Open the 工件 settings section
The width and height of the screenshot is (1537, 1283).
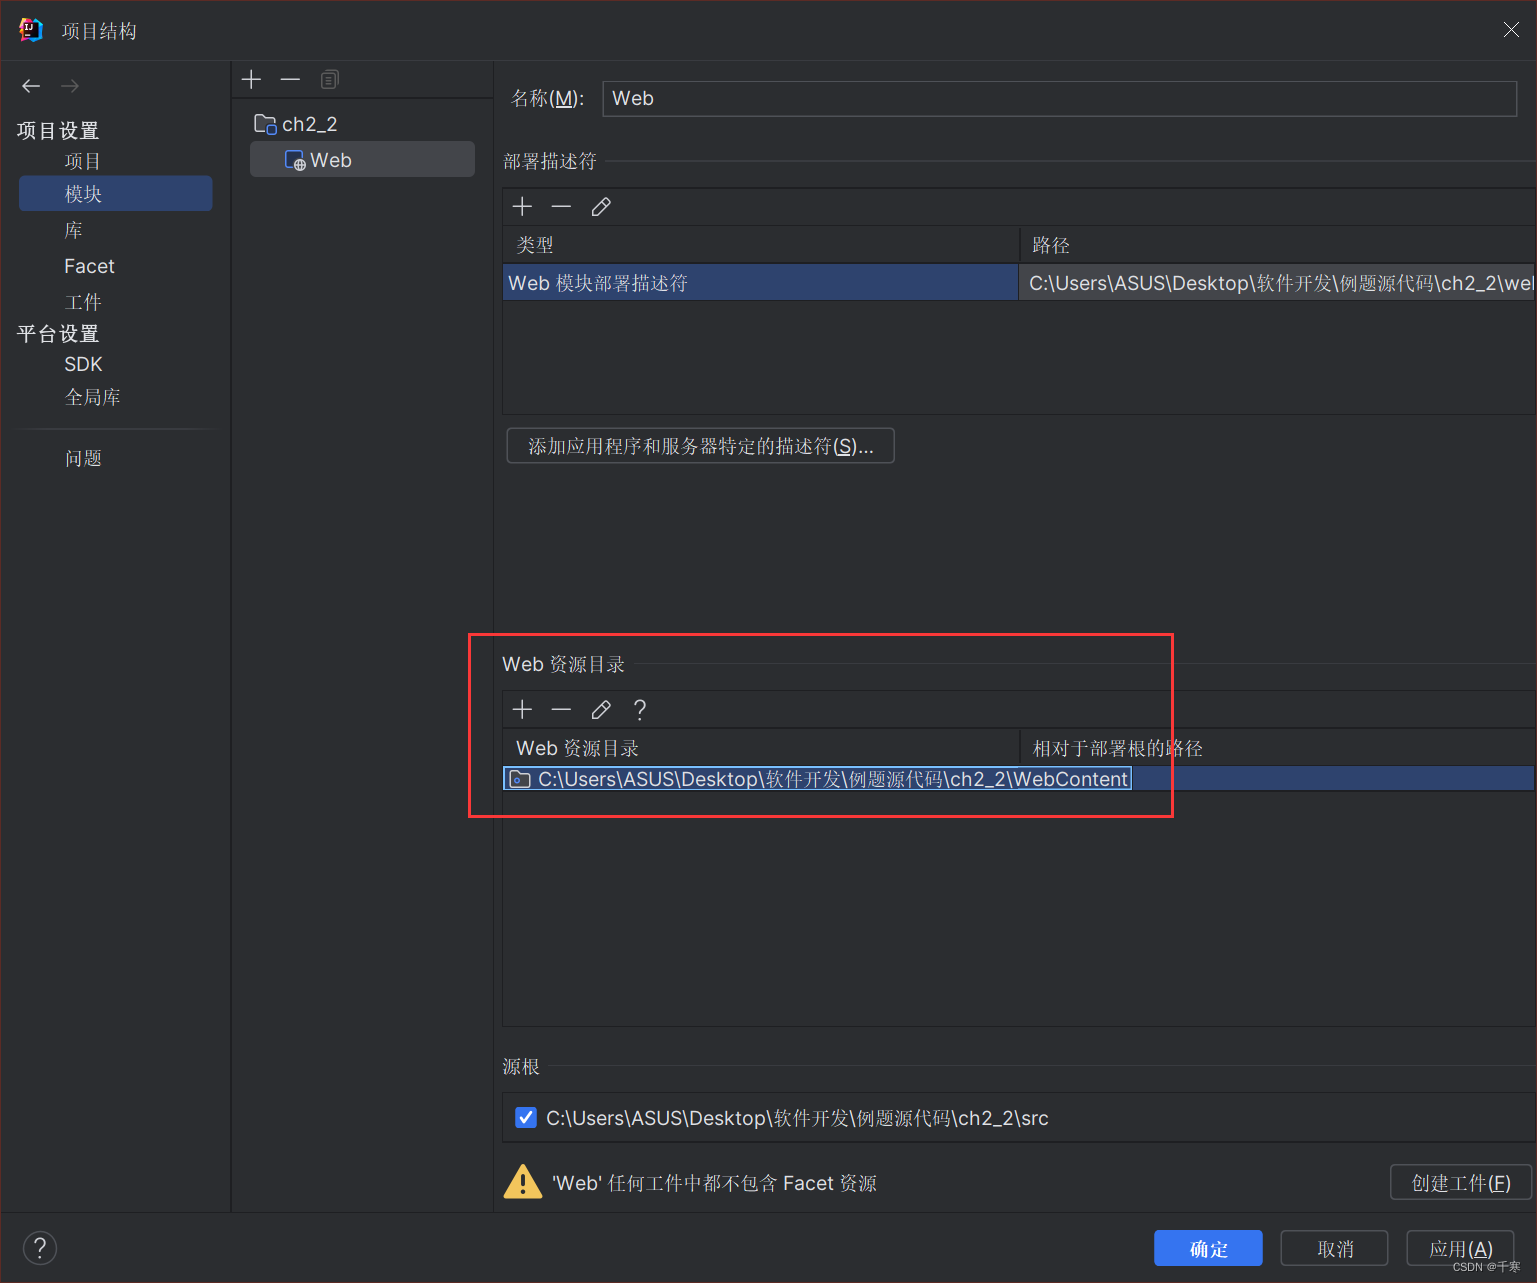(x=83, y=302)
